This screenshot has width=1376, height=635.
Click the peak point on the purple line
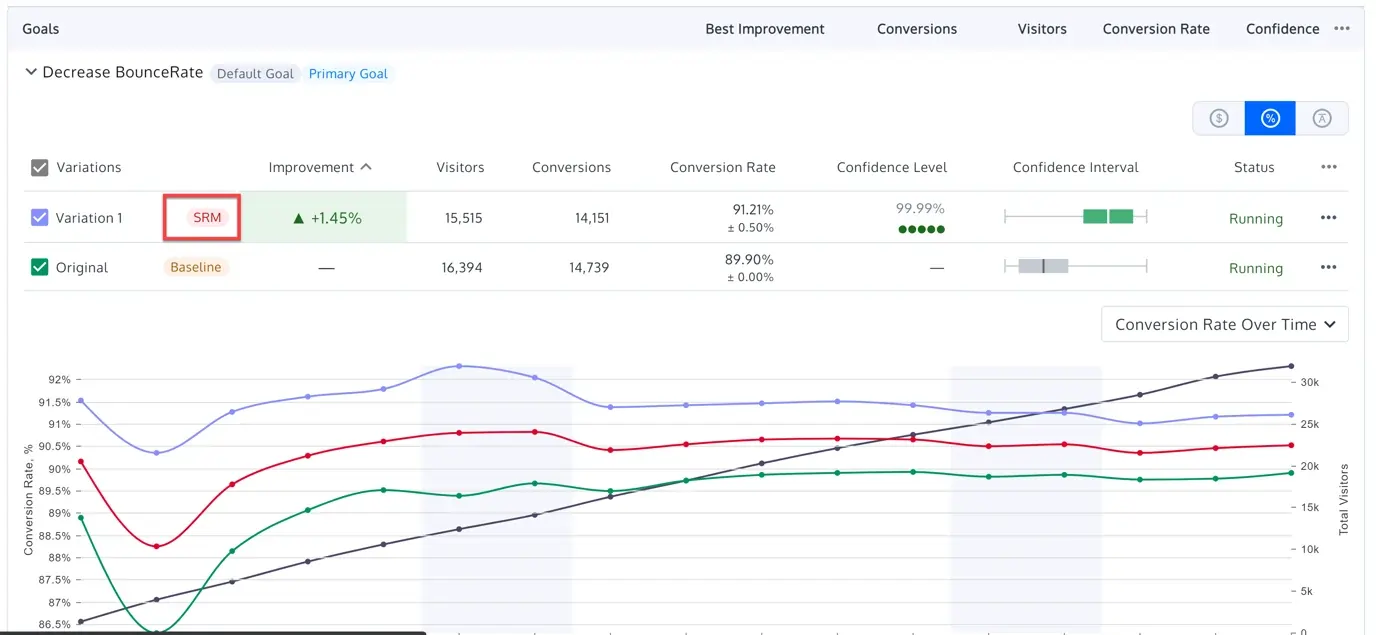(458, 366)
